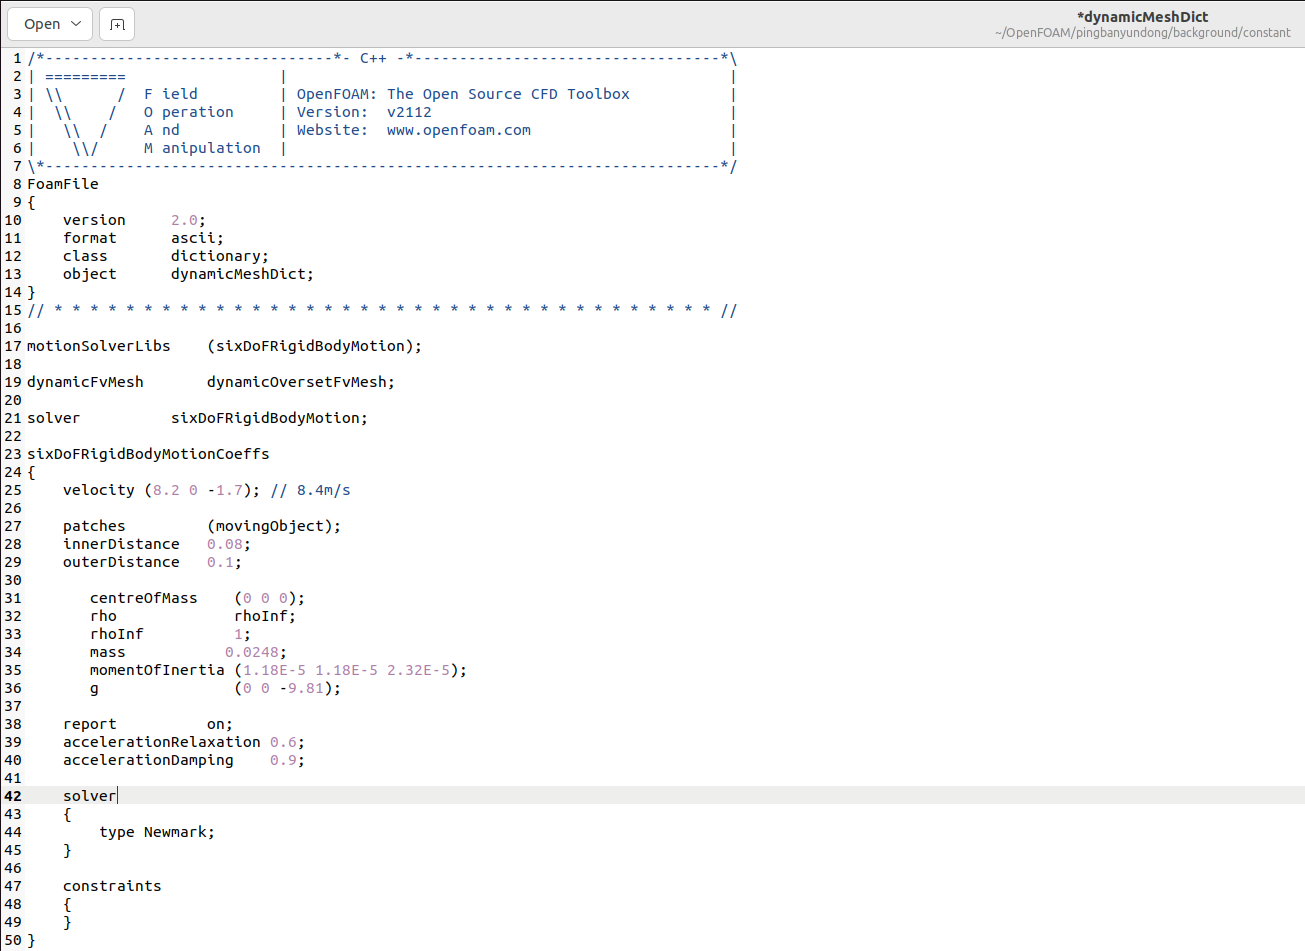Click the mass value 0.0248

[253, 652]
